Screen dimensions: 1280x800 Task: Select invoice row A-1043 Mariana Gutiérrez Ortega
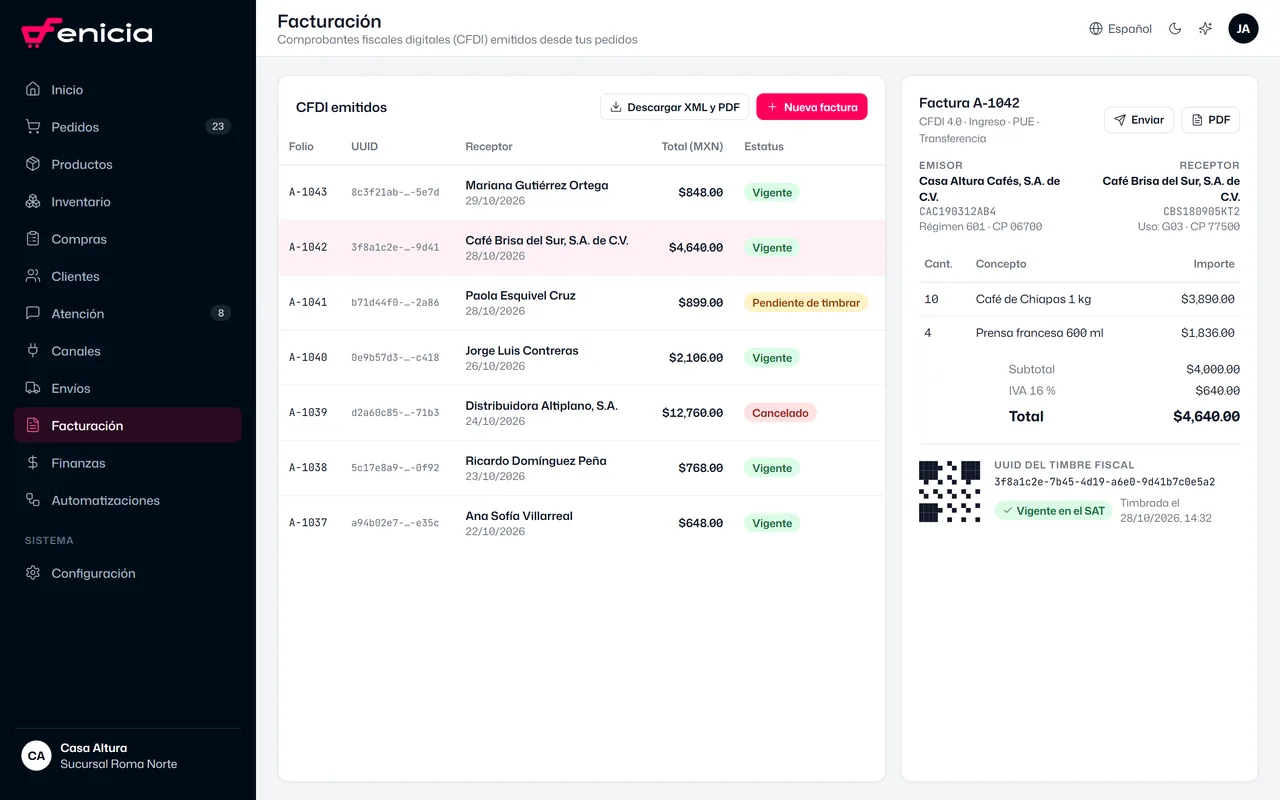[x=582, y=193]
